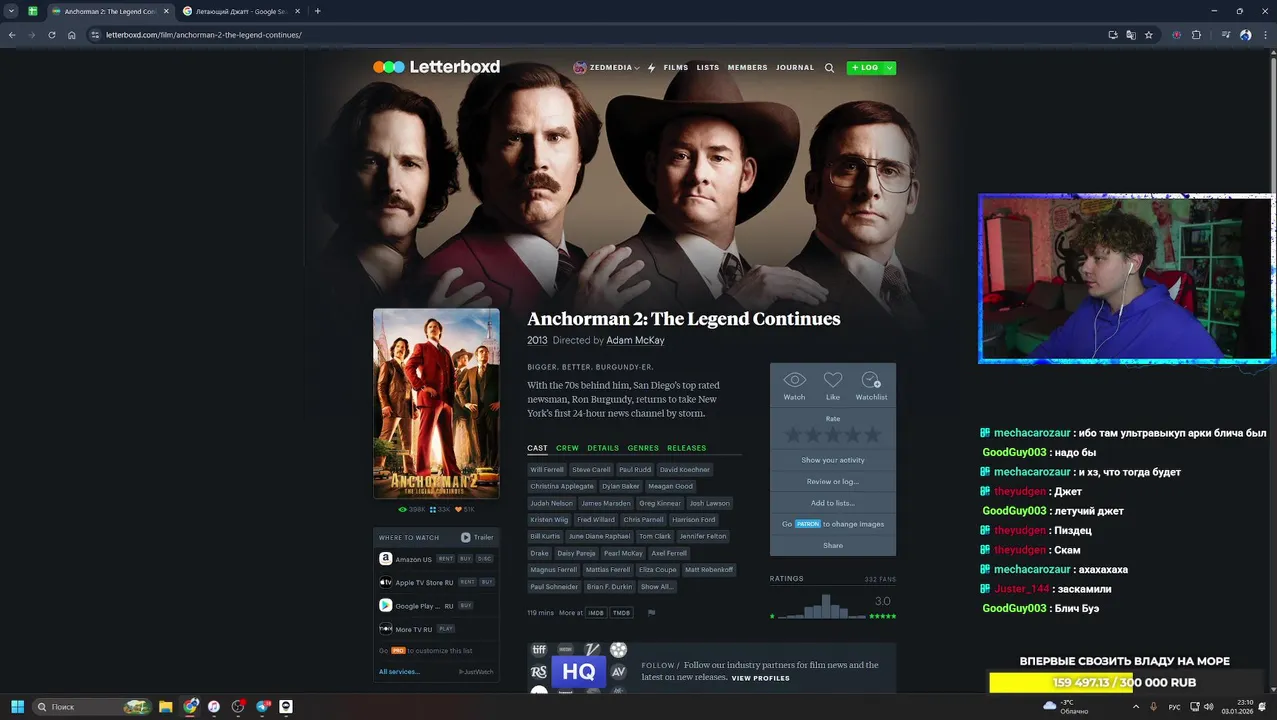Open the TMDB link
Viewport: 1277px width, 720px height.
(621, 613)
